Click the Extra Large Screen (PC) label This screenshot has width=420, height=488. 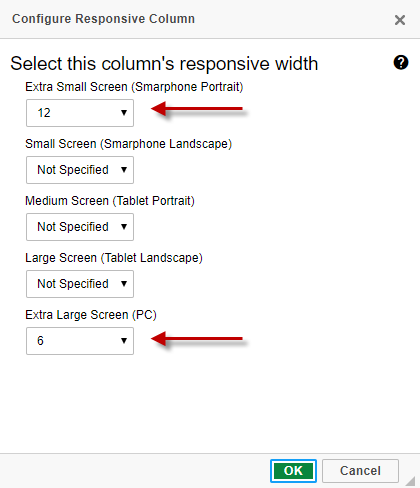91,315
